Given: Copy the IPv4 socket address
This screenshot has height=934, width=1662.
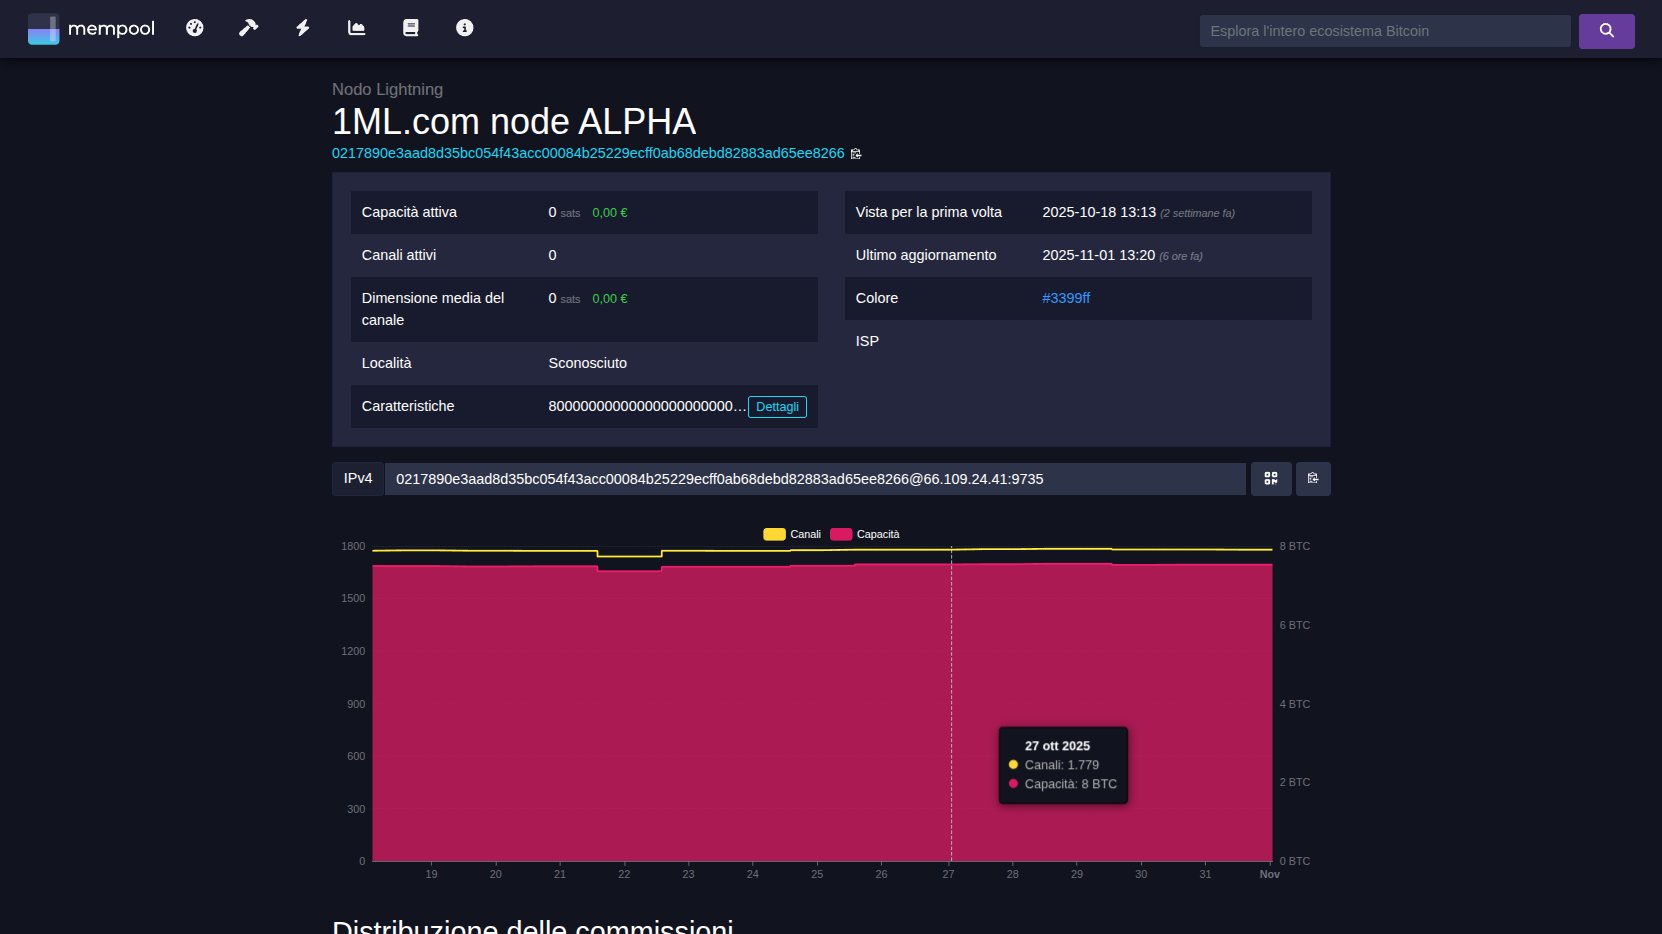Looking at the screenshot, I should click(1312, 479).
